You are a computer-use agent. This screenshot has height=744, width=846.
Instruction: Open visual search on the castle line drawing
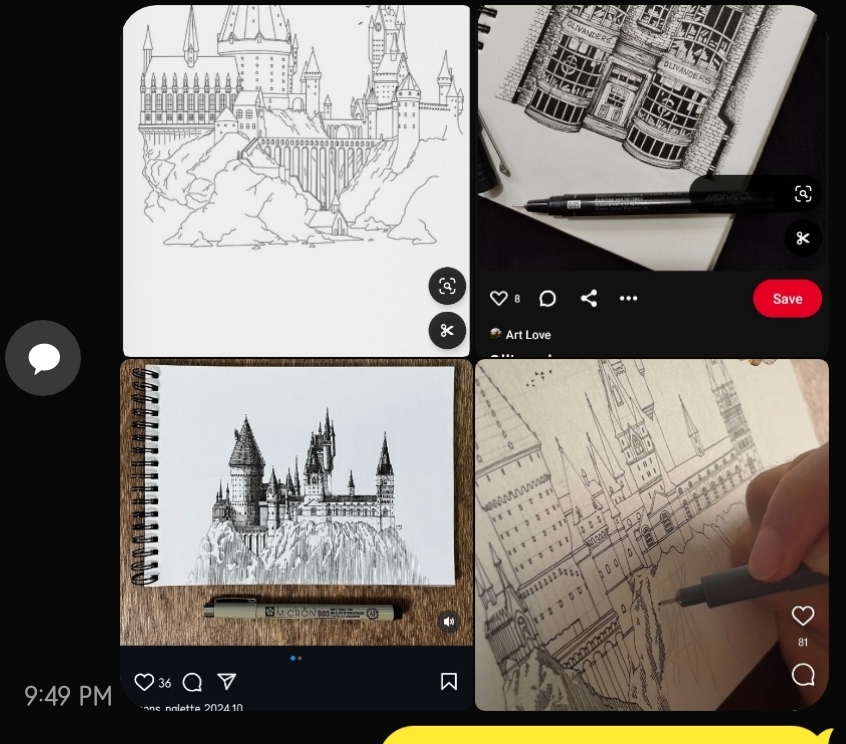(x=447, y=286)
